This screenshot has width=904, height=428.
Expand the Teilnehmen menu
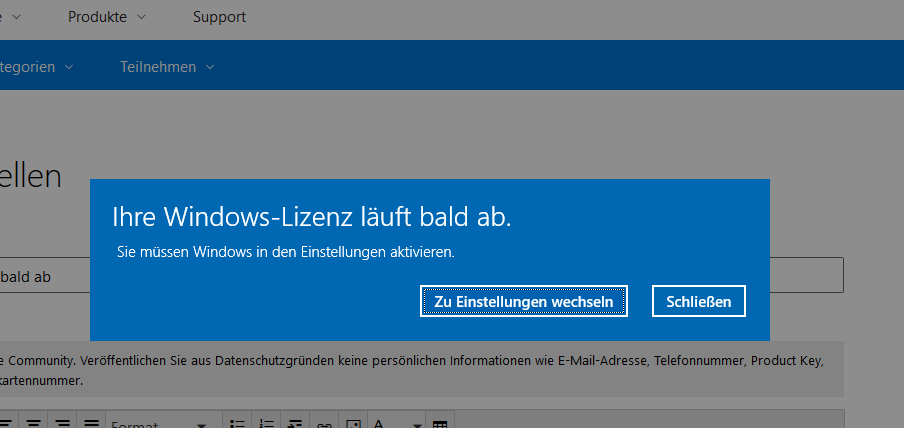(167, 67)
